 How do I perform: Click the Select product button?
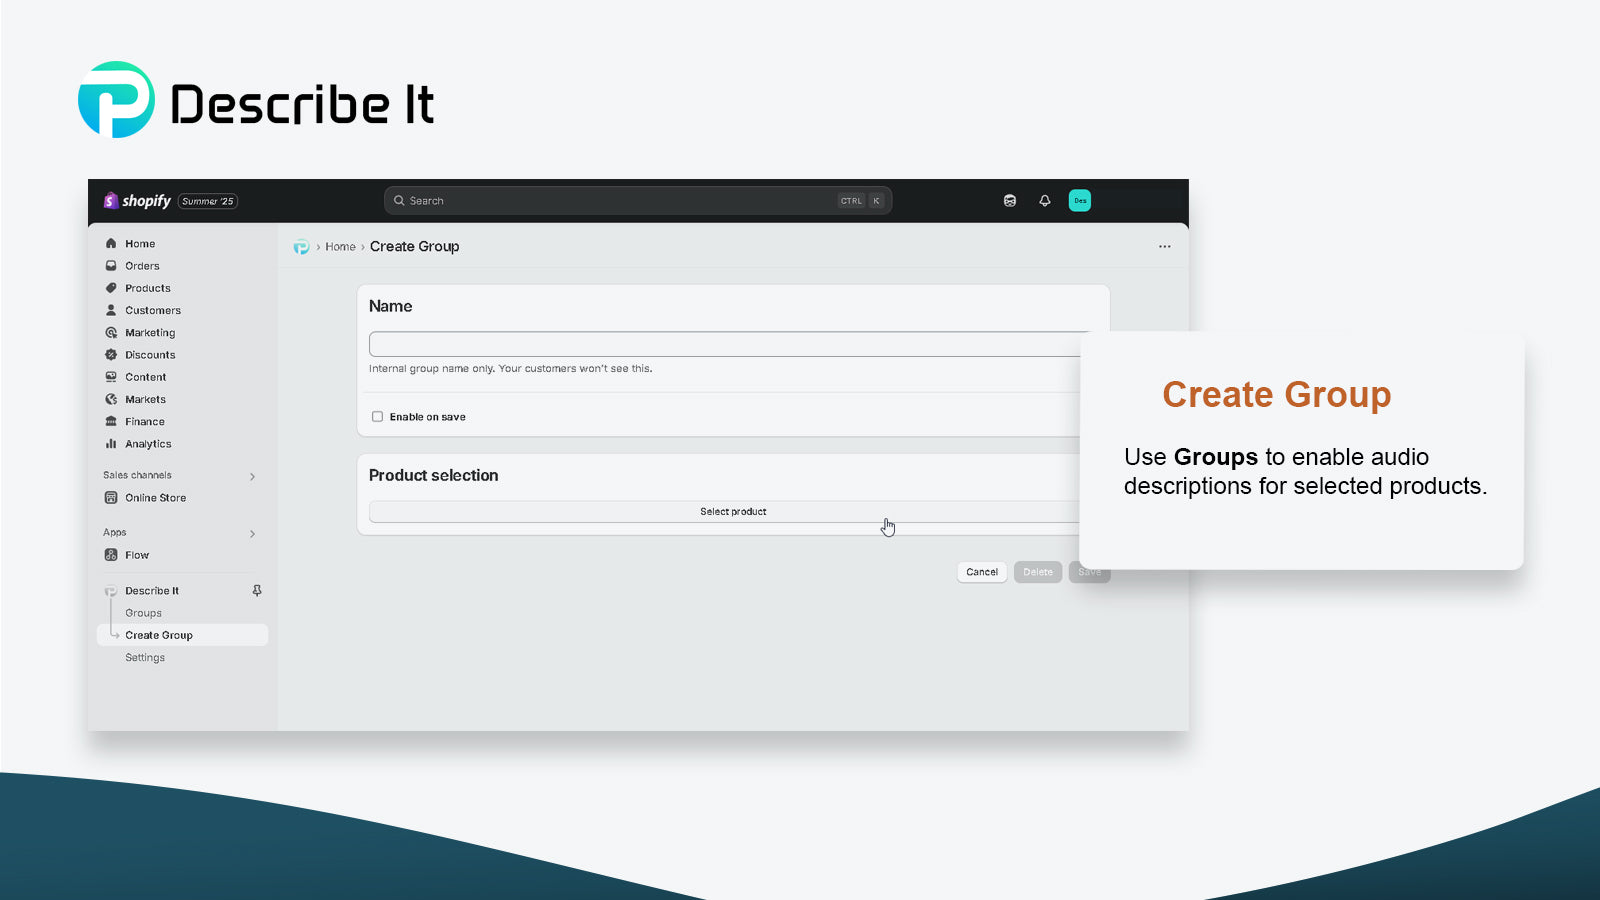(x=733, y=512)
